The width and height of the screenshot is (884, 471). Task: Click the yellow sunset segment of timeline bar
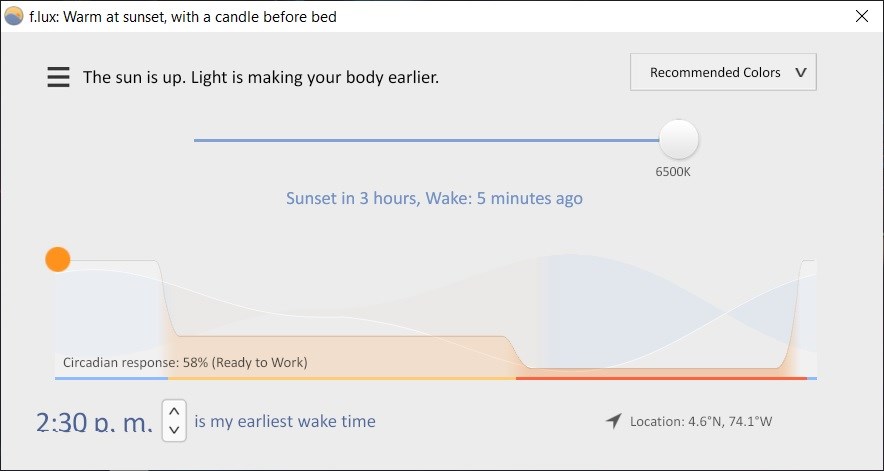click(x=342, y=378)
